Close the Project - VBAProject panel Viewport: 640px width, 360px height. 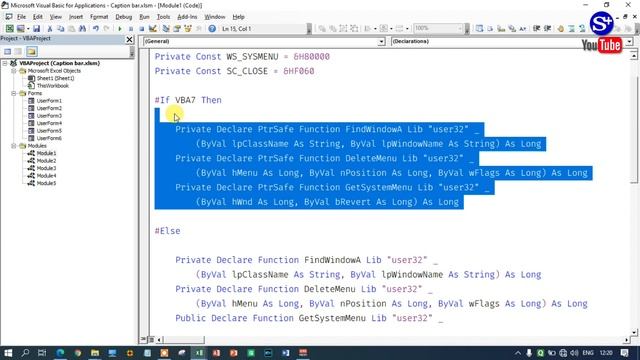pyautogui.click(x=129, y=39)
